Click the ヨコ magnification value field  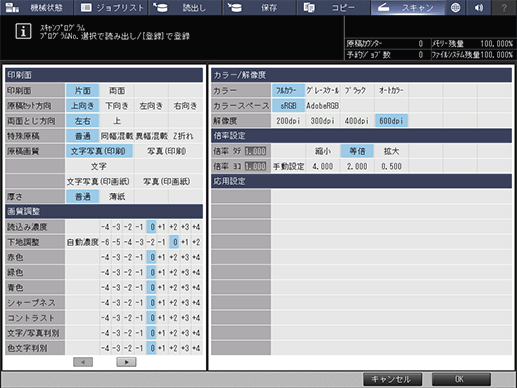pyautogui.click(x=256, y=166)
